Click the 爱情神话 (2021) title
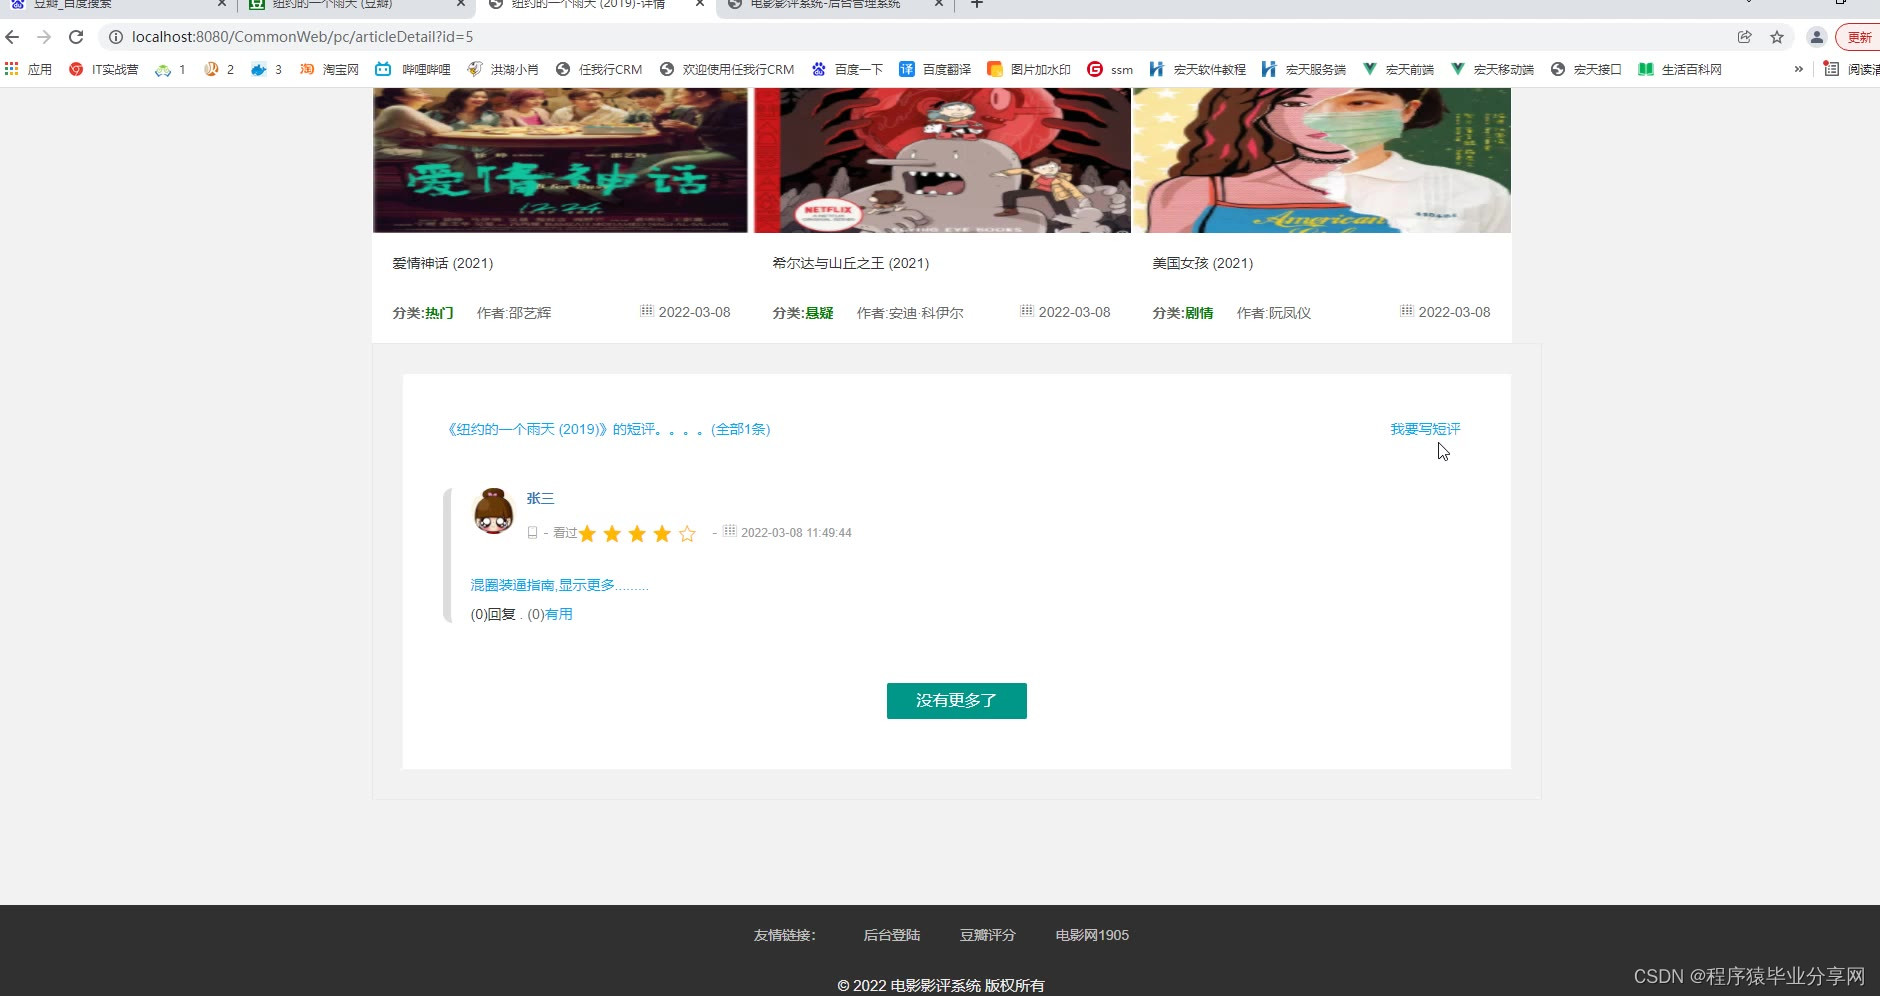 (443, 263)
